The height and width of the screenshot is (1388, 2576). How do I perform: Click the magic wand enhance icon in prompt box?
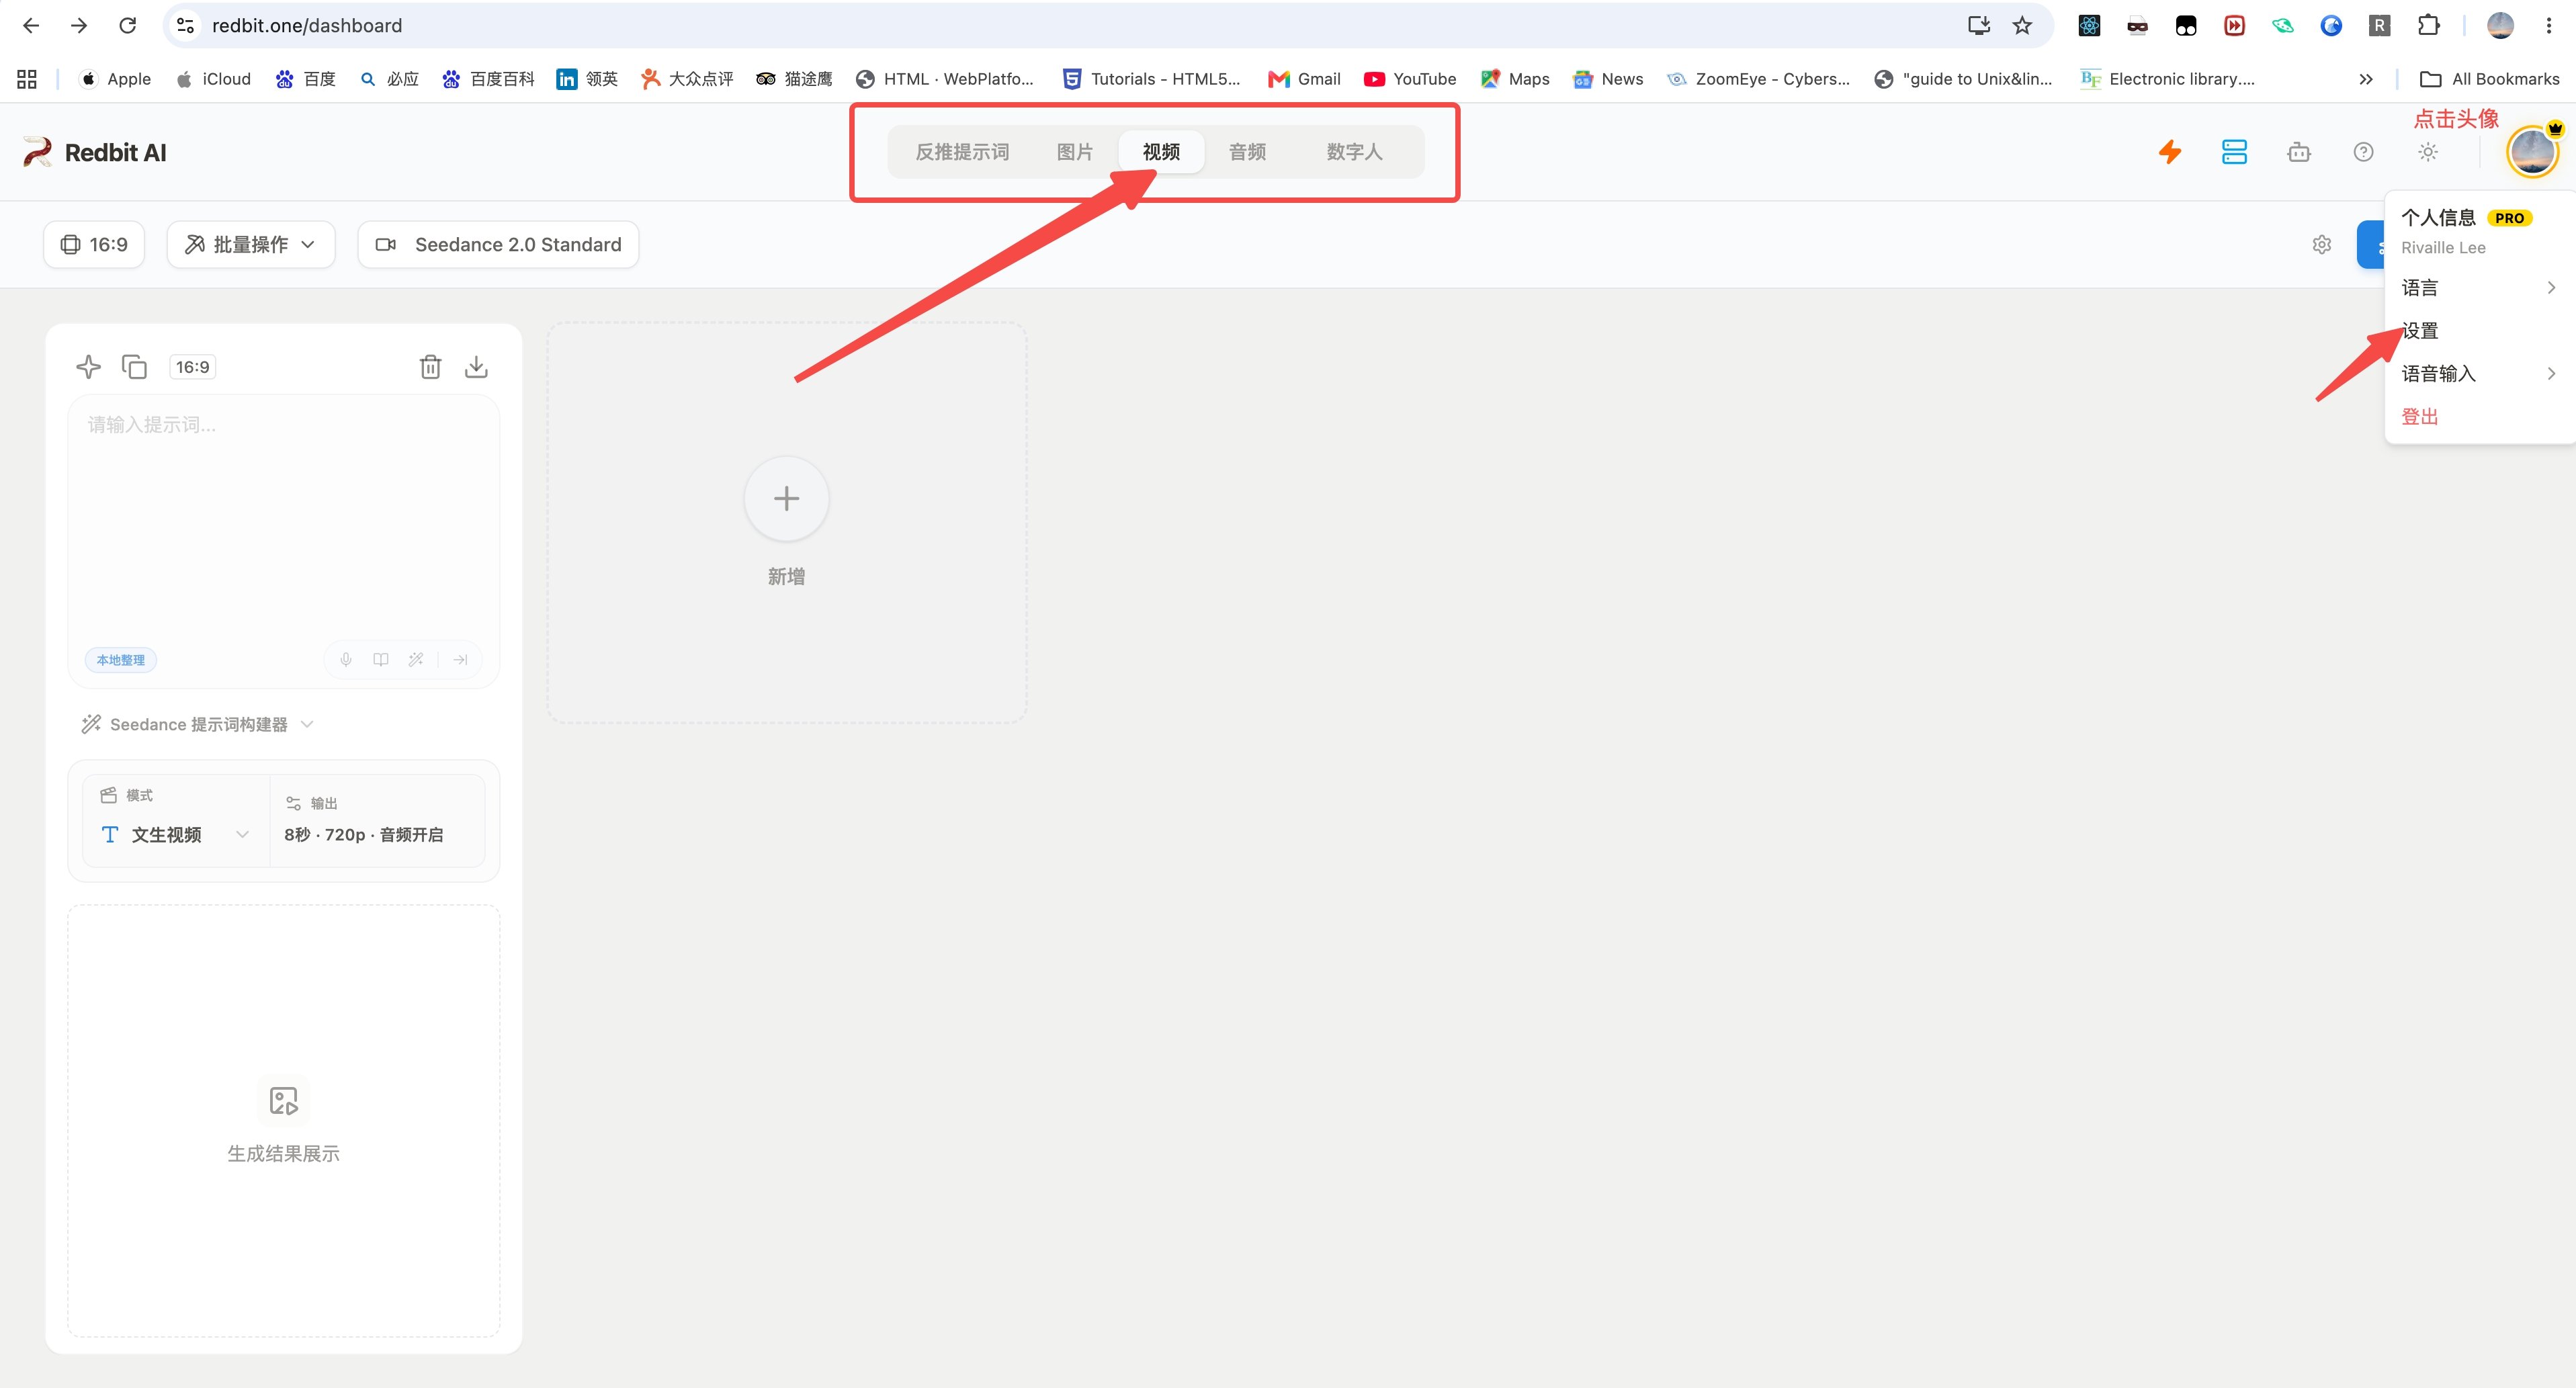coord(416,660)
